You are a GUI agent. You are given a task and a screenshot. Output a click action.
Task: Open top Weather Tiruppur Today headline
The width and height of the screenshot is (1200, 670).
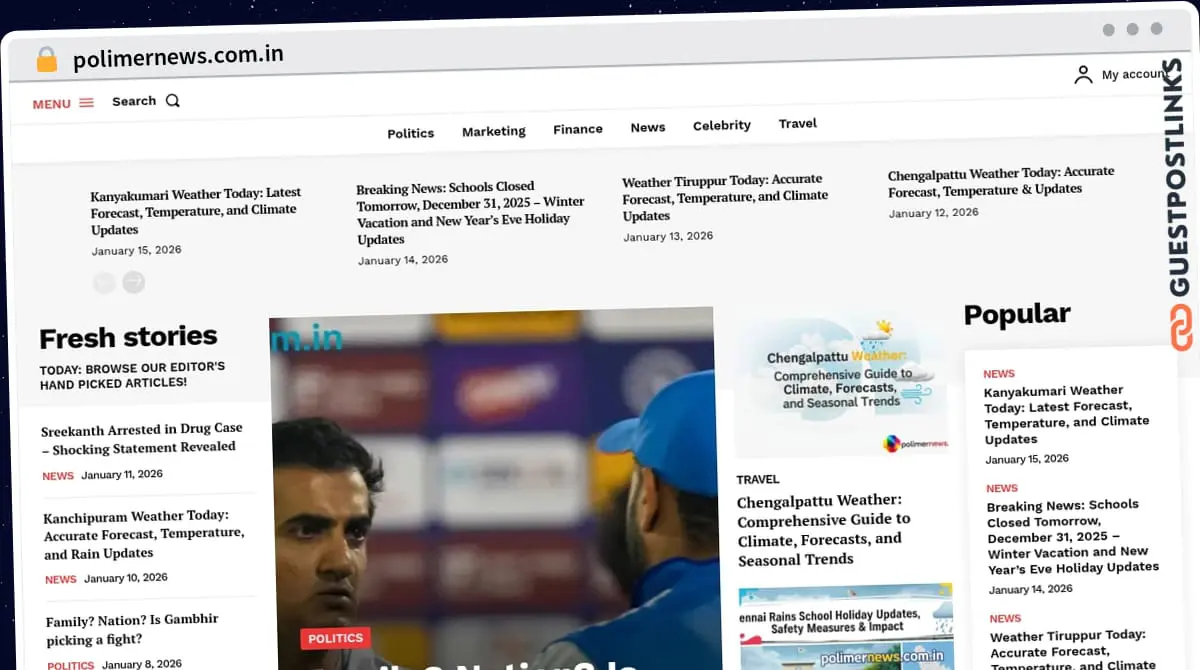pyautogui.click(x=725, y=198)
